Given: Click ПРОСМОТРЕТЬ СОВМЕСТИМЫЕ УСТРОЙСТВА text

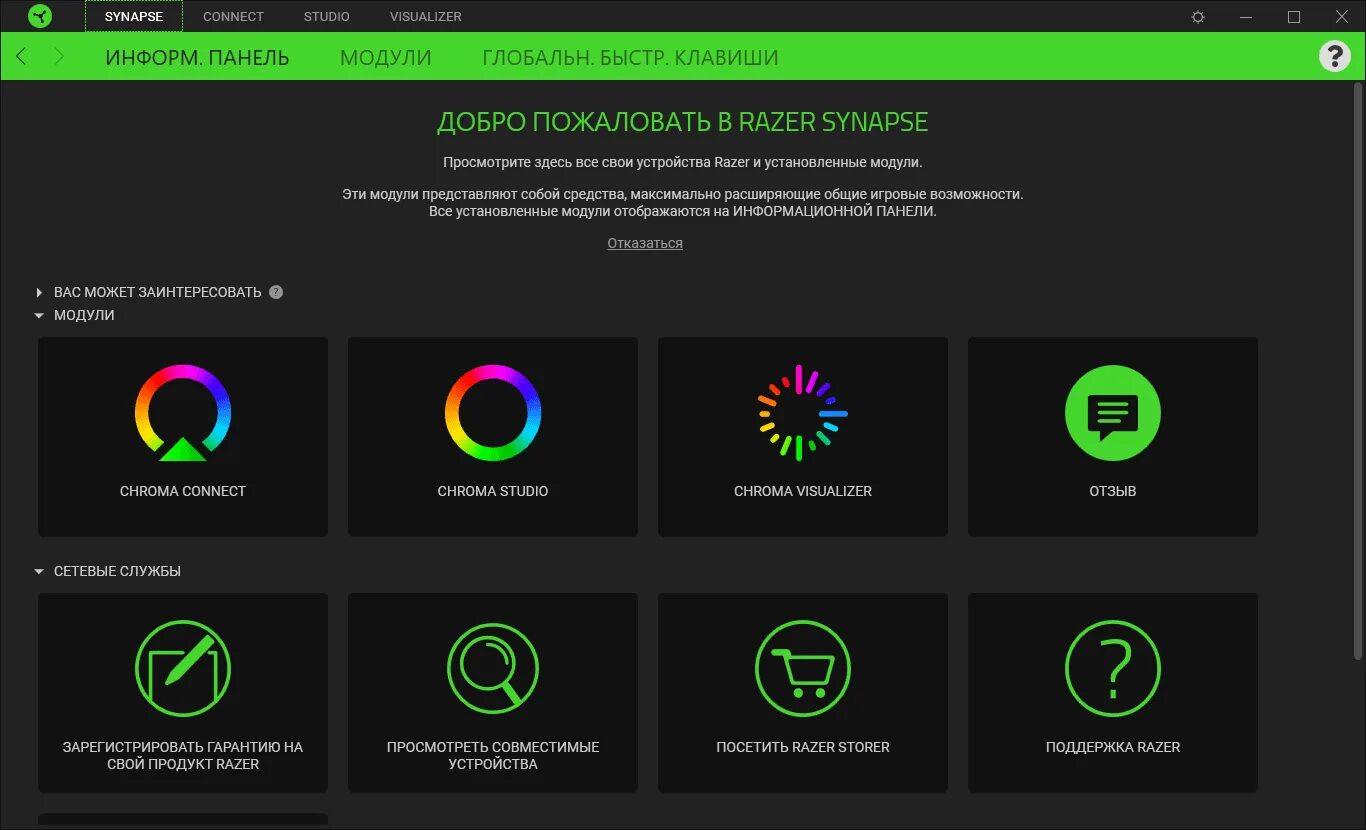Looking at the screenshot, I should (493, 755).
